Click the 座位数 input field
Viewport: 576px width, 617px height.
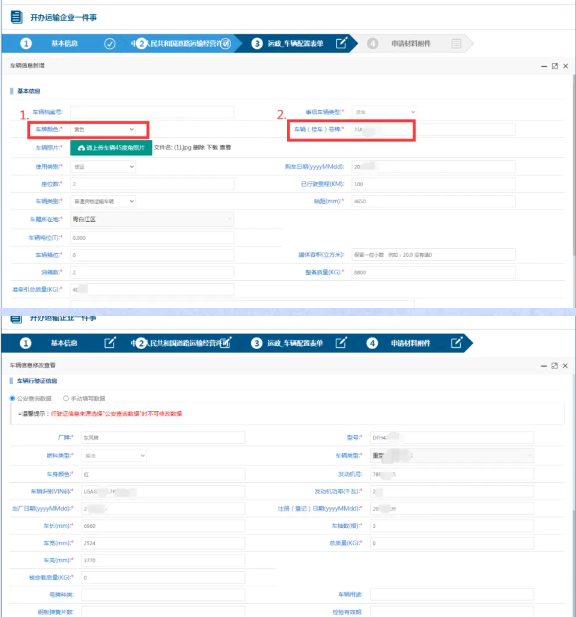(152, 184)
